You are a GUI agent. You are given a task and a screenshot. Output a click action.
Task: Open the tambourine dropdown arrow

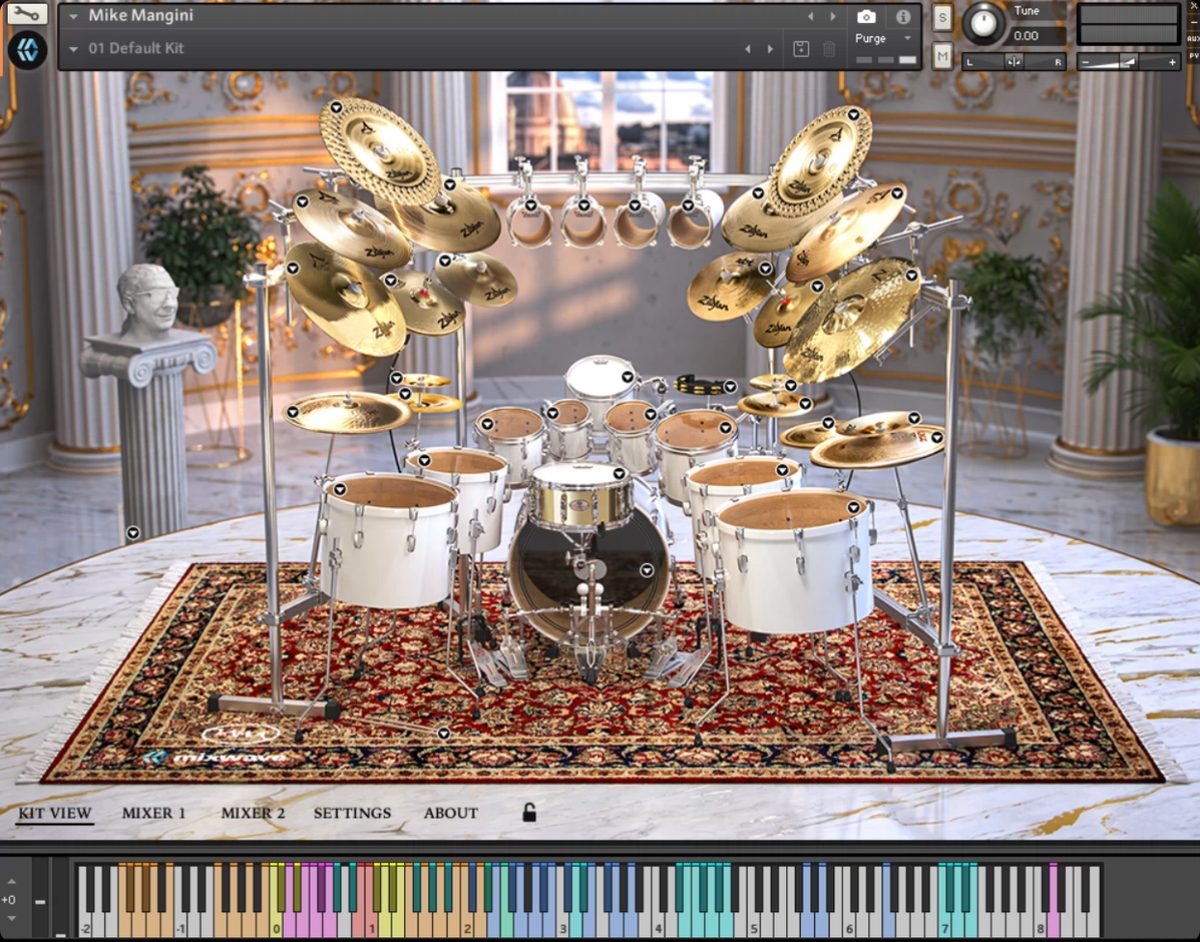[x=730, y=386]
